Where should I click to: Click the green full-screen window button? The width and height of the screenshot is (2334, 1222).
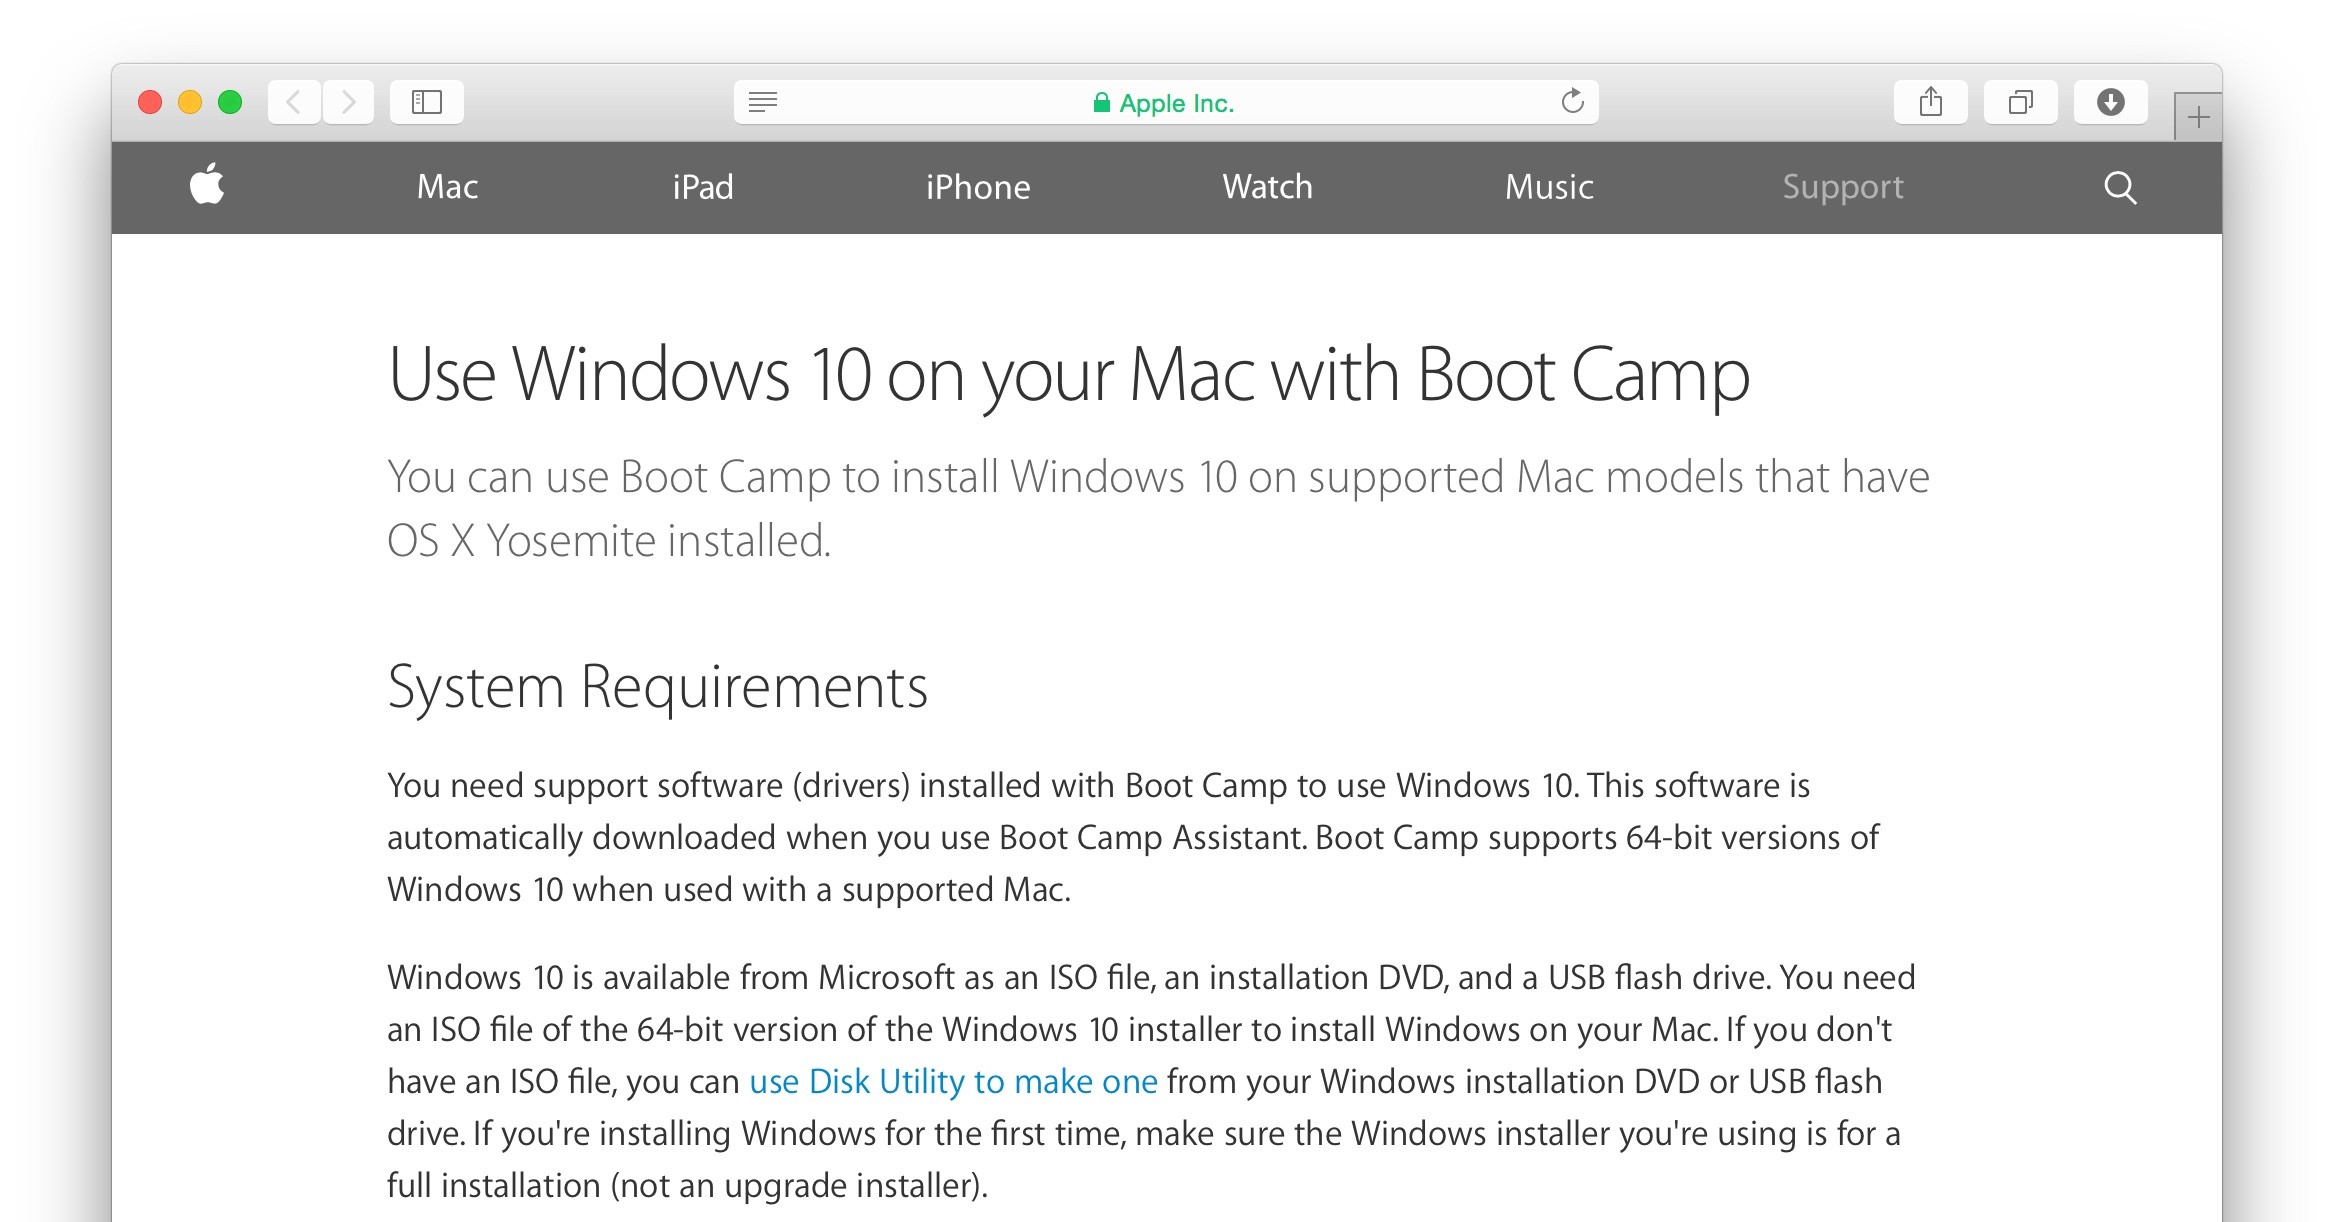click(x=230, y=102)
